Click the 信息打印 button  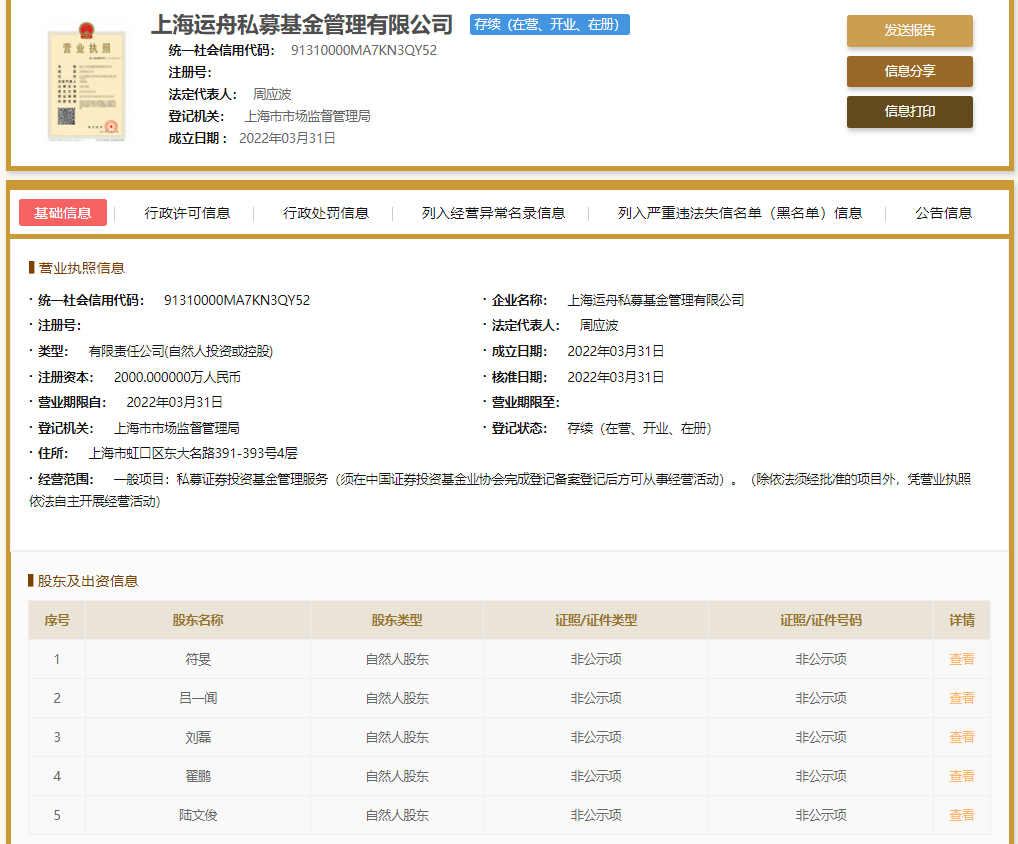[x=909, y=111]
